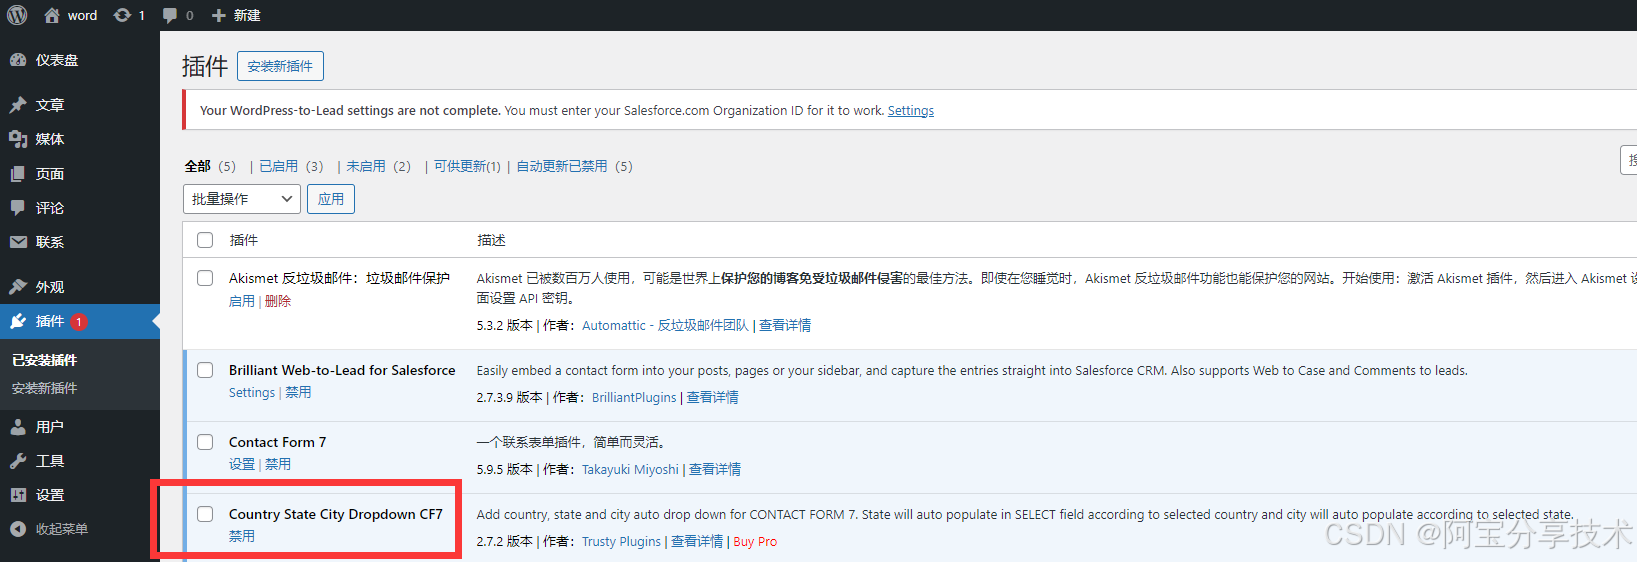This screenshot has height=562, width=1637.
Task: Deactivate Brilliant Web-to-Lead via 禁用 link
Action: click(298, 393)
